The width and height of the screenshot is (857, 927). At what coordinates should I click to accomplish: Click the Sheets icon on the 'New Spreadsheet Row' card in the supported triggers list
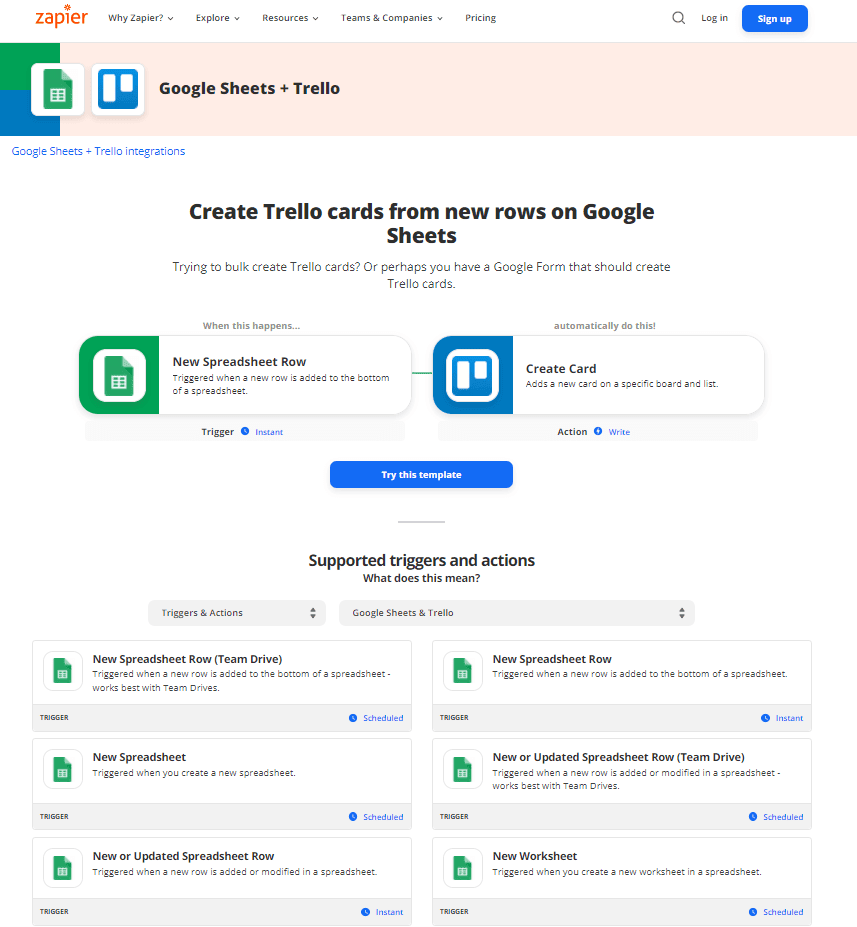[x=463, y=671]
